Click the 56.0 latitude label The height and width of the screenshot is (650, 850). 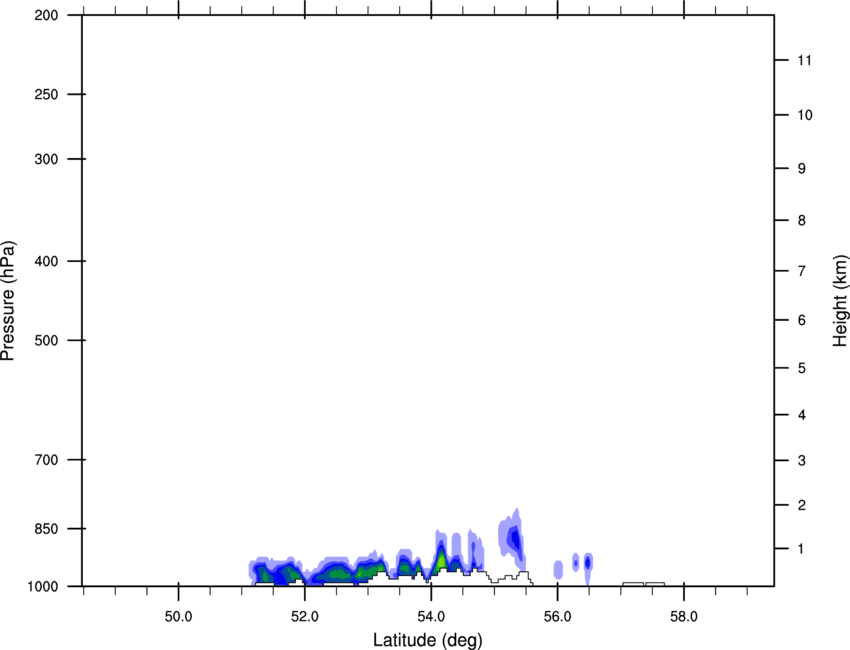click(557, 617)
